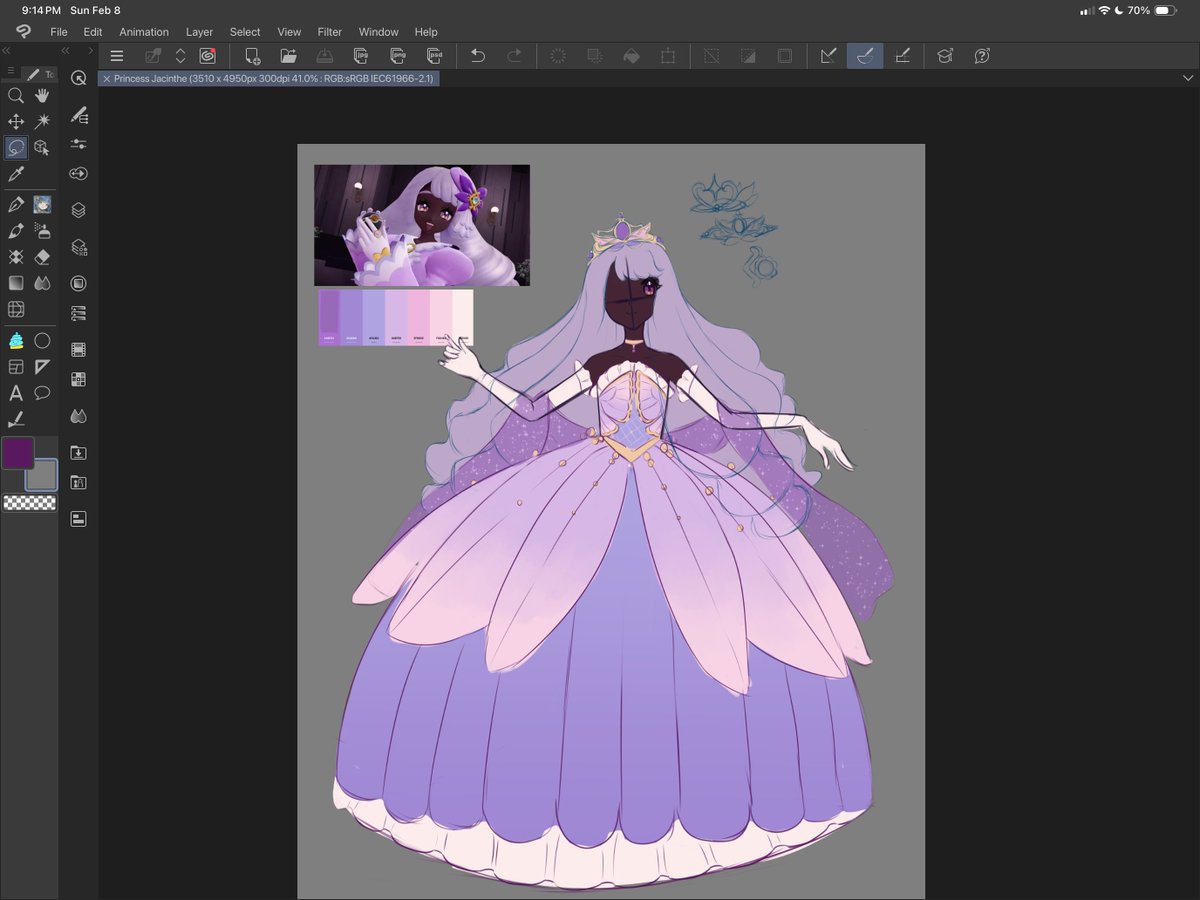Open Clip Studio Support graduation-cap icon

point(945,56)
